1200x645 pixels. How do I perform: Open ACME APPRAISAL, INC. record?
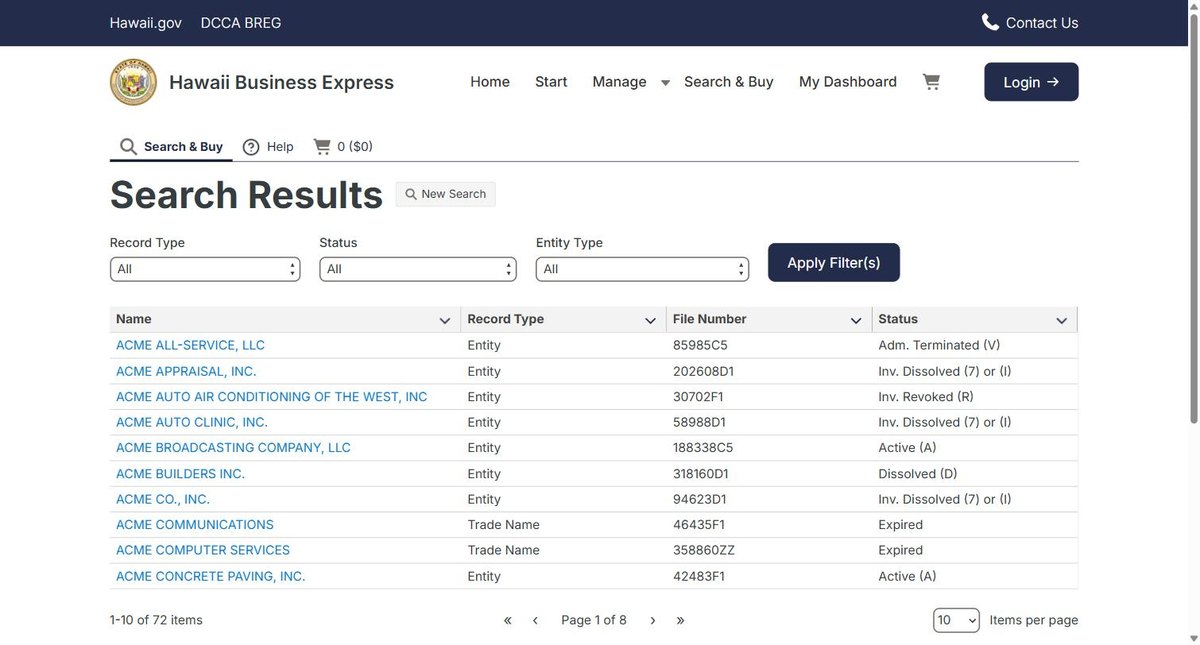pos(186,371)
